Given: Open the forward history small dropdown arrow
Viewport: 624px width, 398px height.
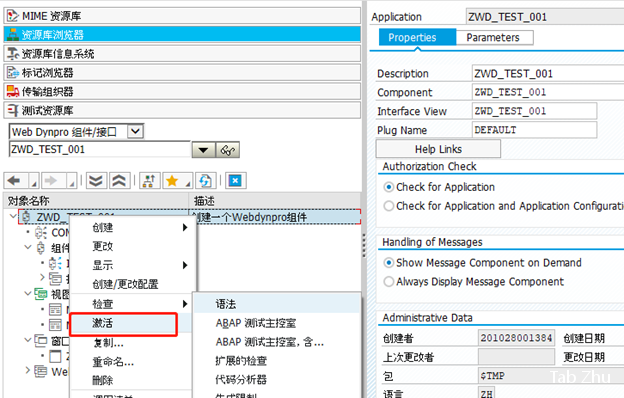Looking at the screenshot, I should 72,182.
